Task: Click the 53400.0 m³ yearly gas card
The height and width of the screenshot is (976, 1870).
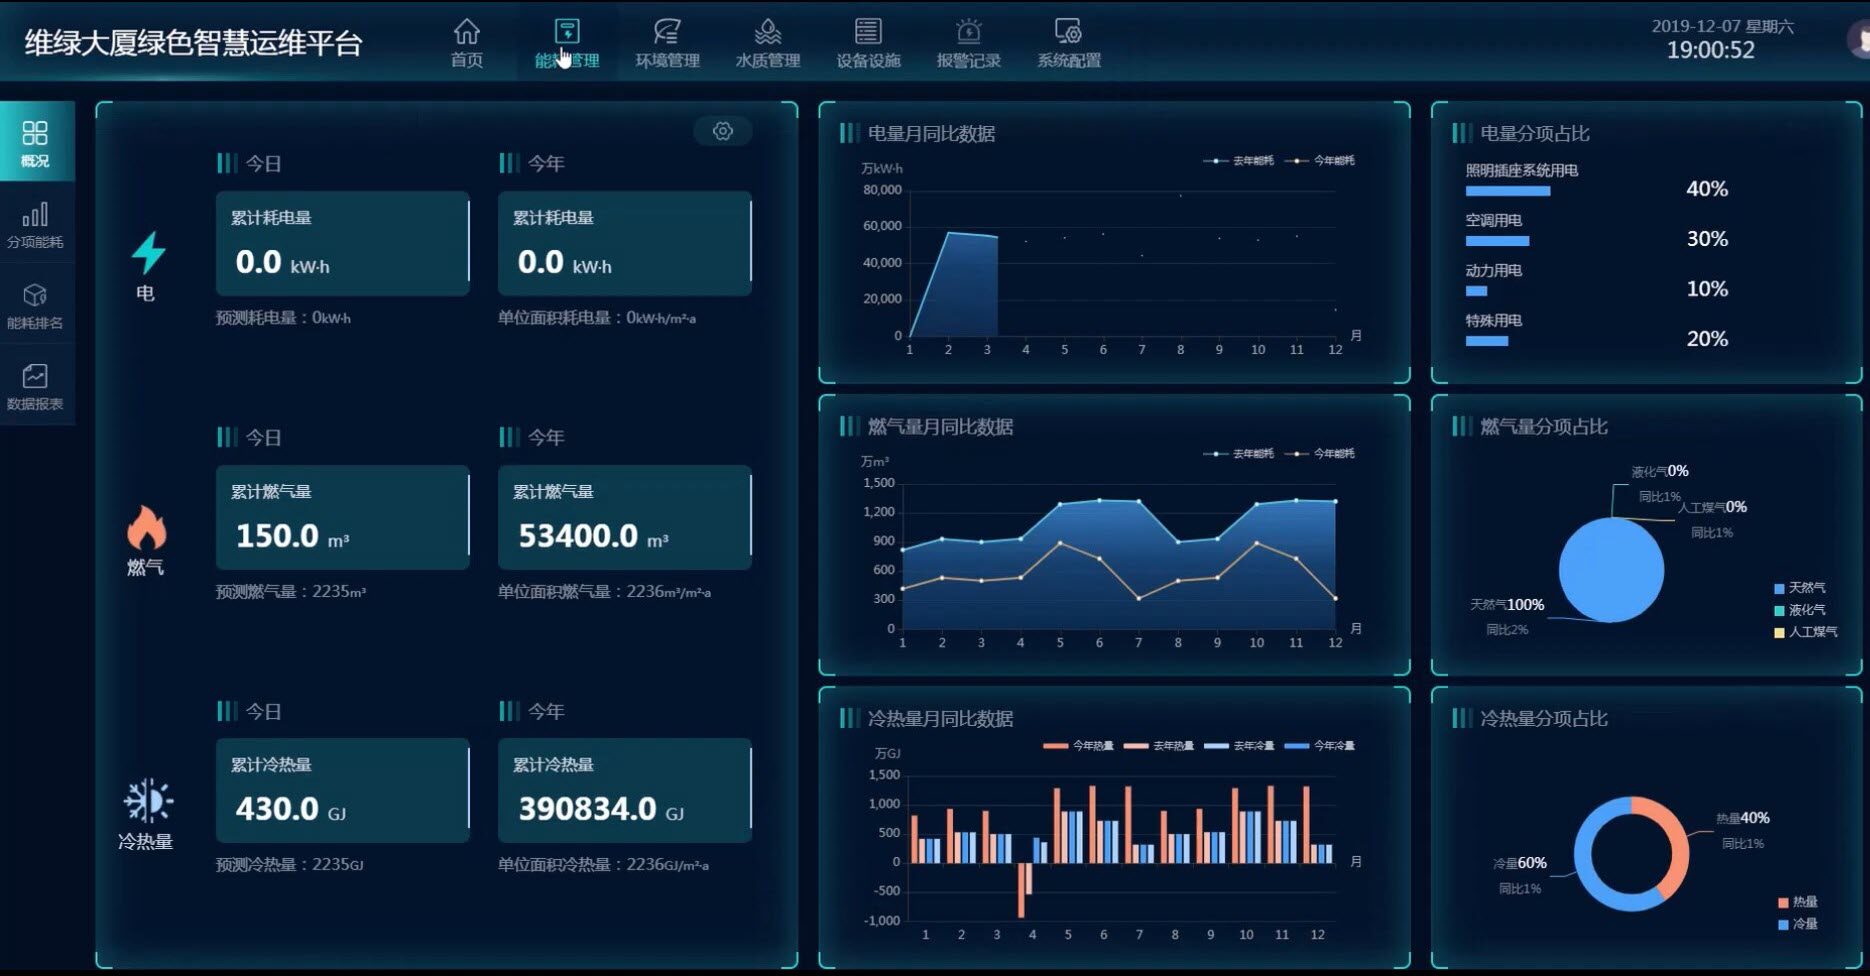Action: click(625, 518)
